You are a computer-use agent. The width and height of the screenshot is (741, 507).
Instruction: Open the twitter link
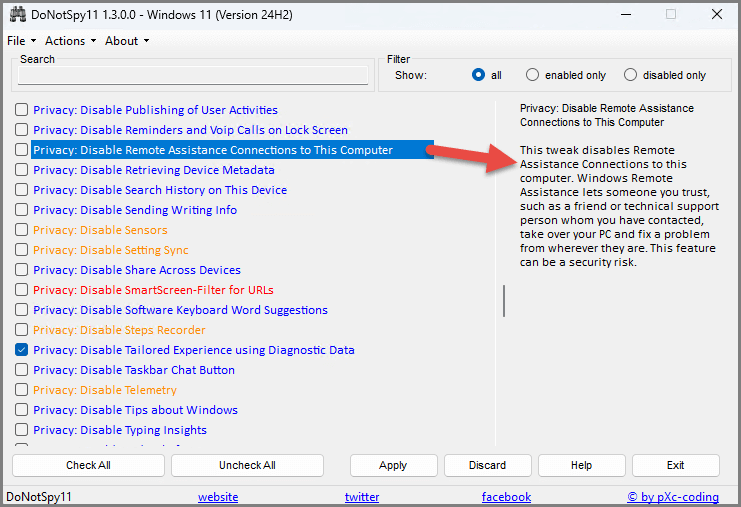pos(362,497)
